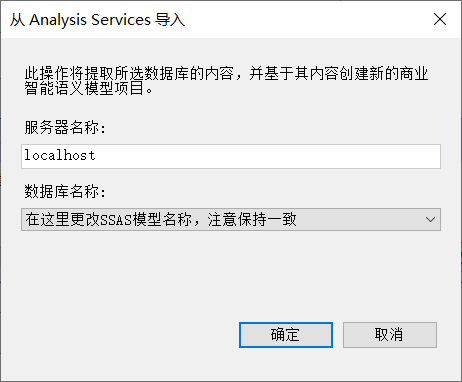Click the dialog title 从 Analysis Services 导入
462x382 pixels.
[97, 20]
